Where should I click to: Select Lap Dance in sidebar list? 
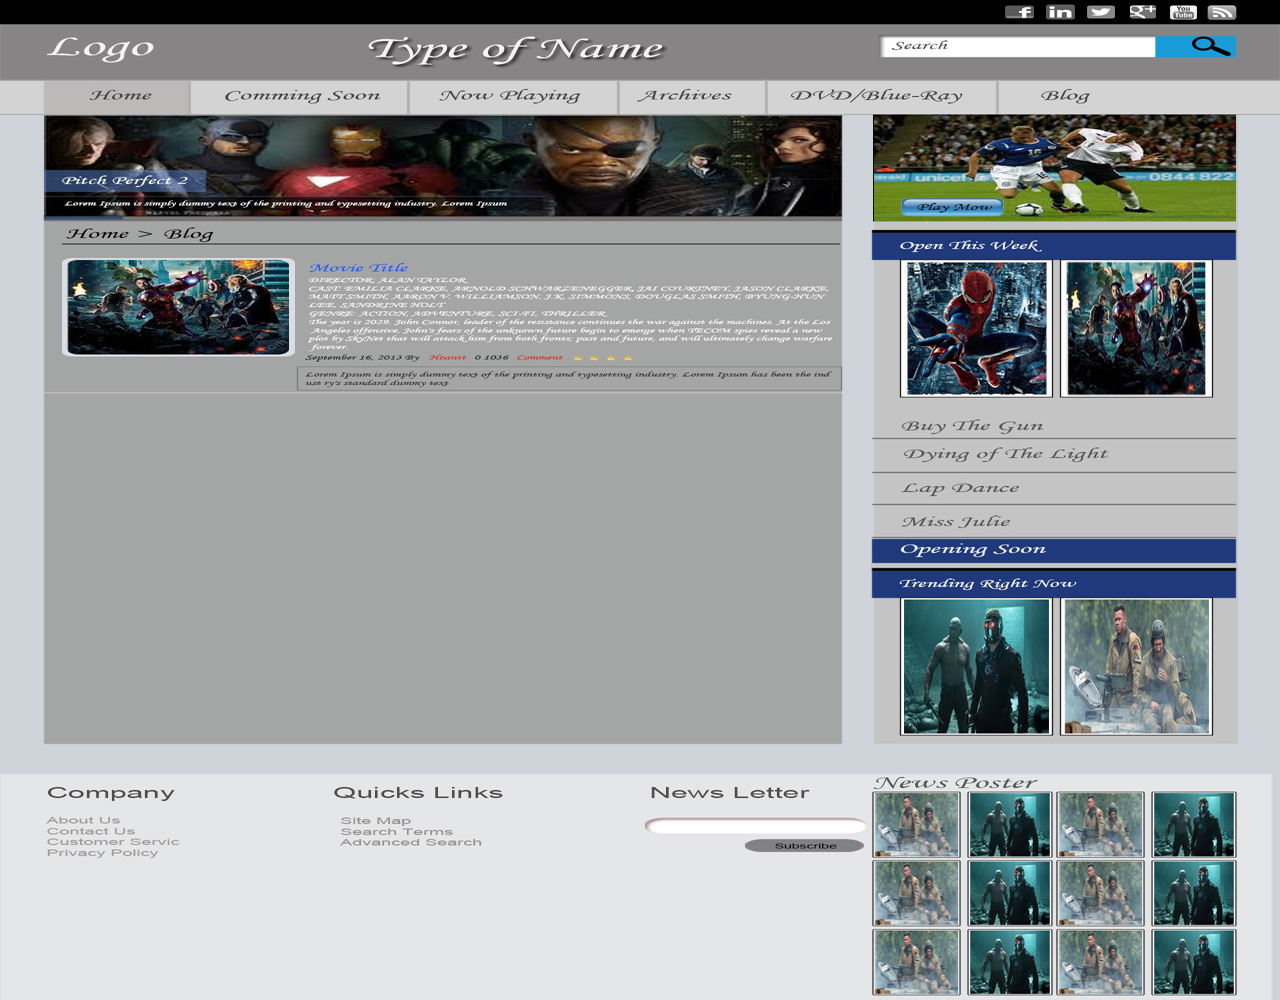click(960, 488)
